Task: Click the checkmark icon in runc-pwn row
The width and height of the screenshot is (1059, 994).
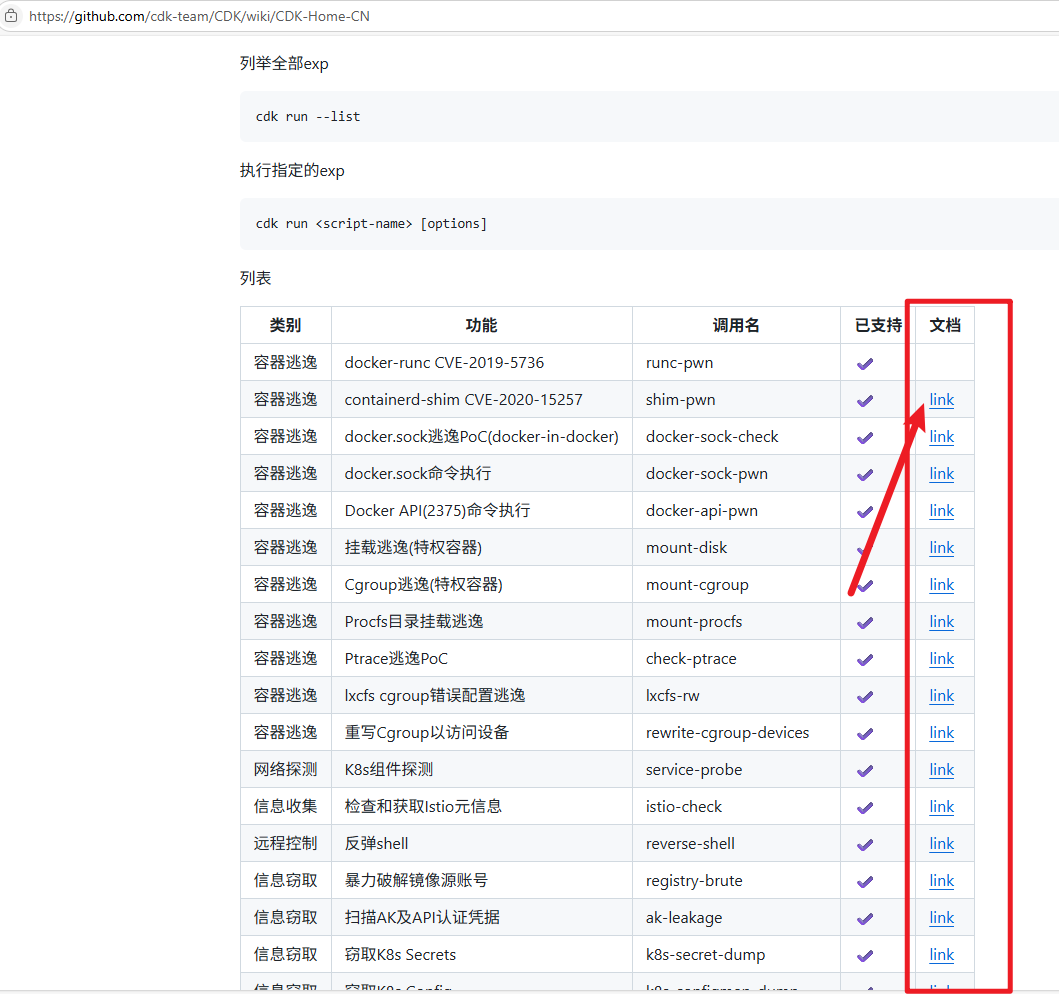Action: [x=865, y=363]
